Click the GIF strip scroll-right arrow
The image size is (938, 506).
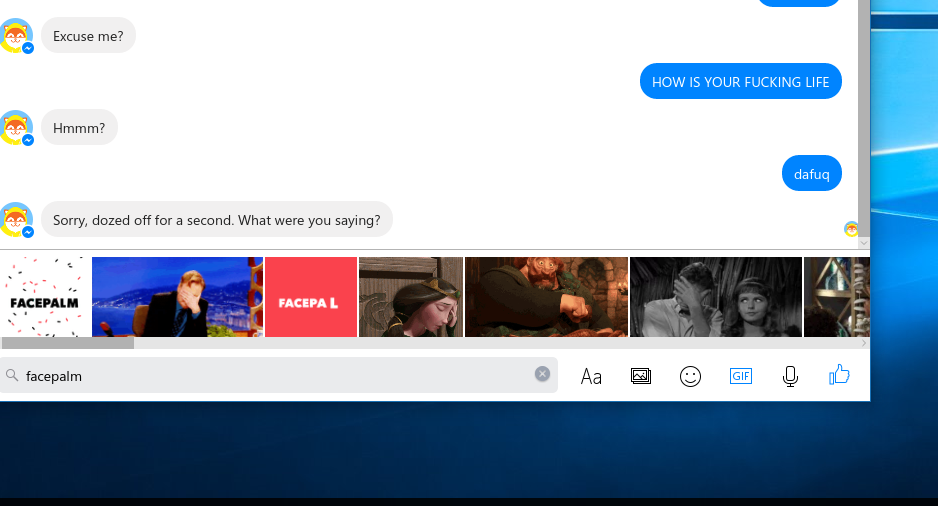point(864,343)
